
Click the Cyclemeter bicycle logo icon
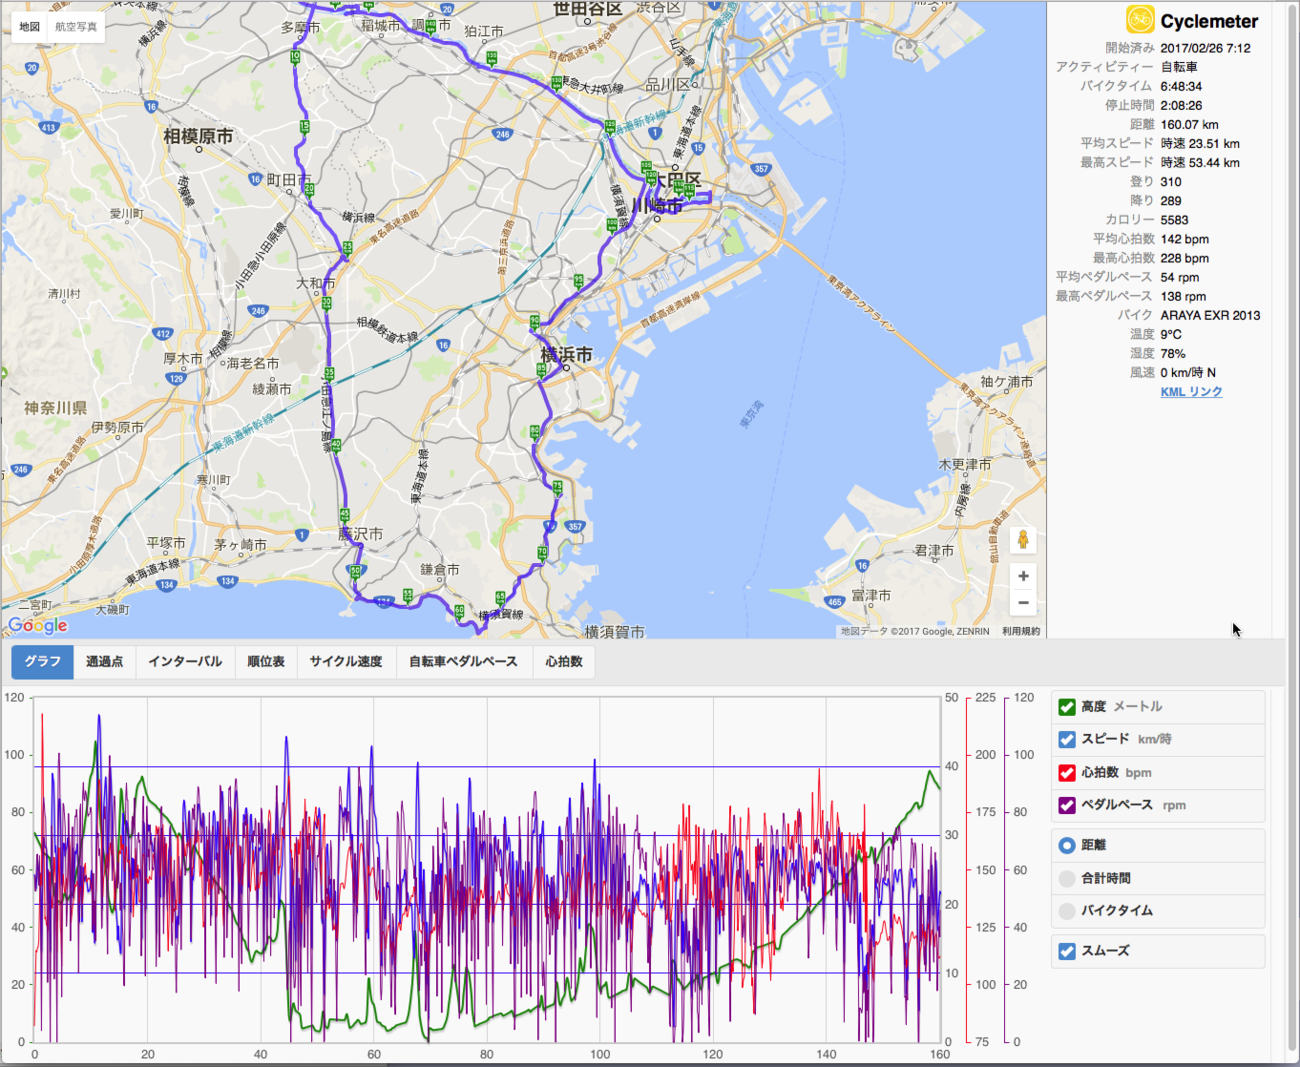click(1139, 20)
